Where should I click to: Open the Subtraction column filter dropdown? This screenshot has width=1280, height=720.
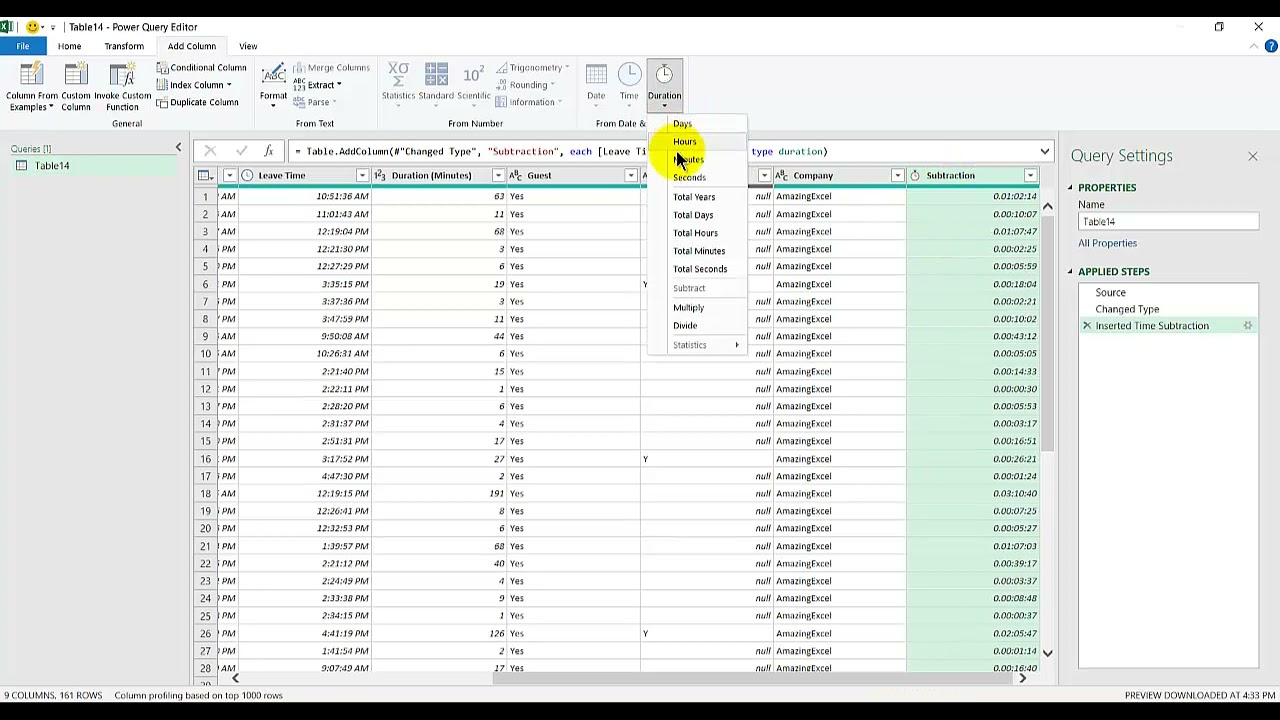click(1030, 176)
